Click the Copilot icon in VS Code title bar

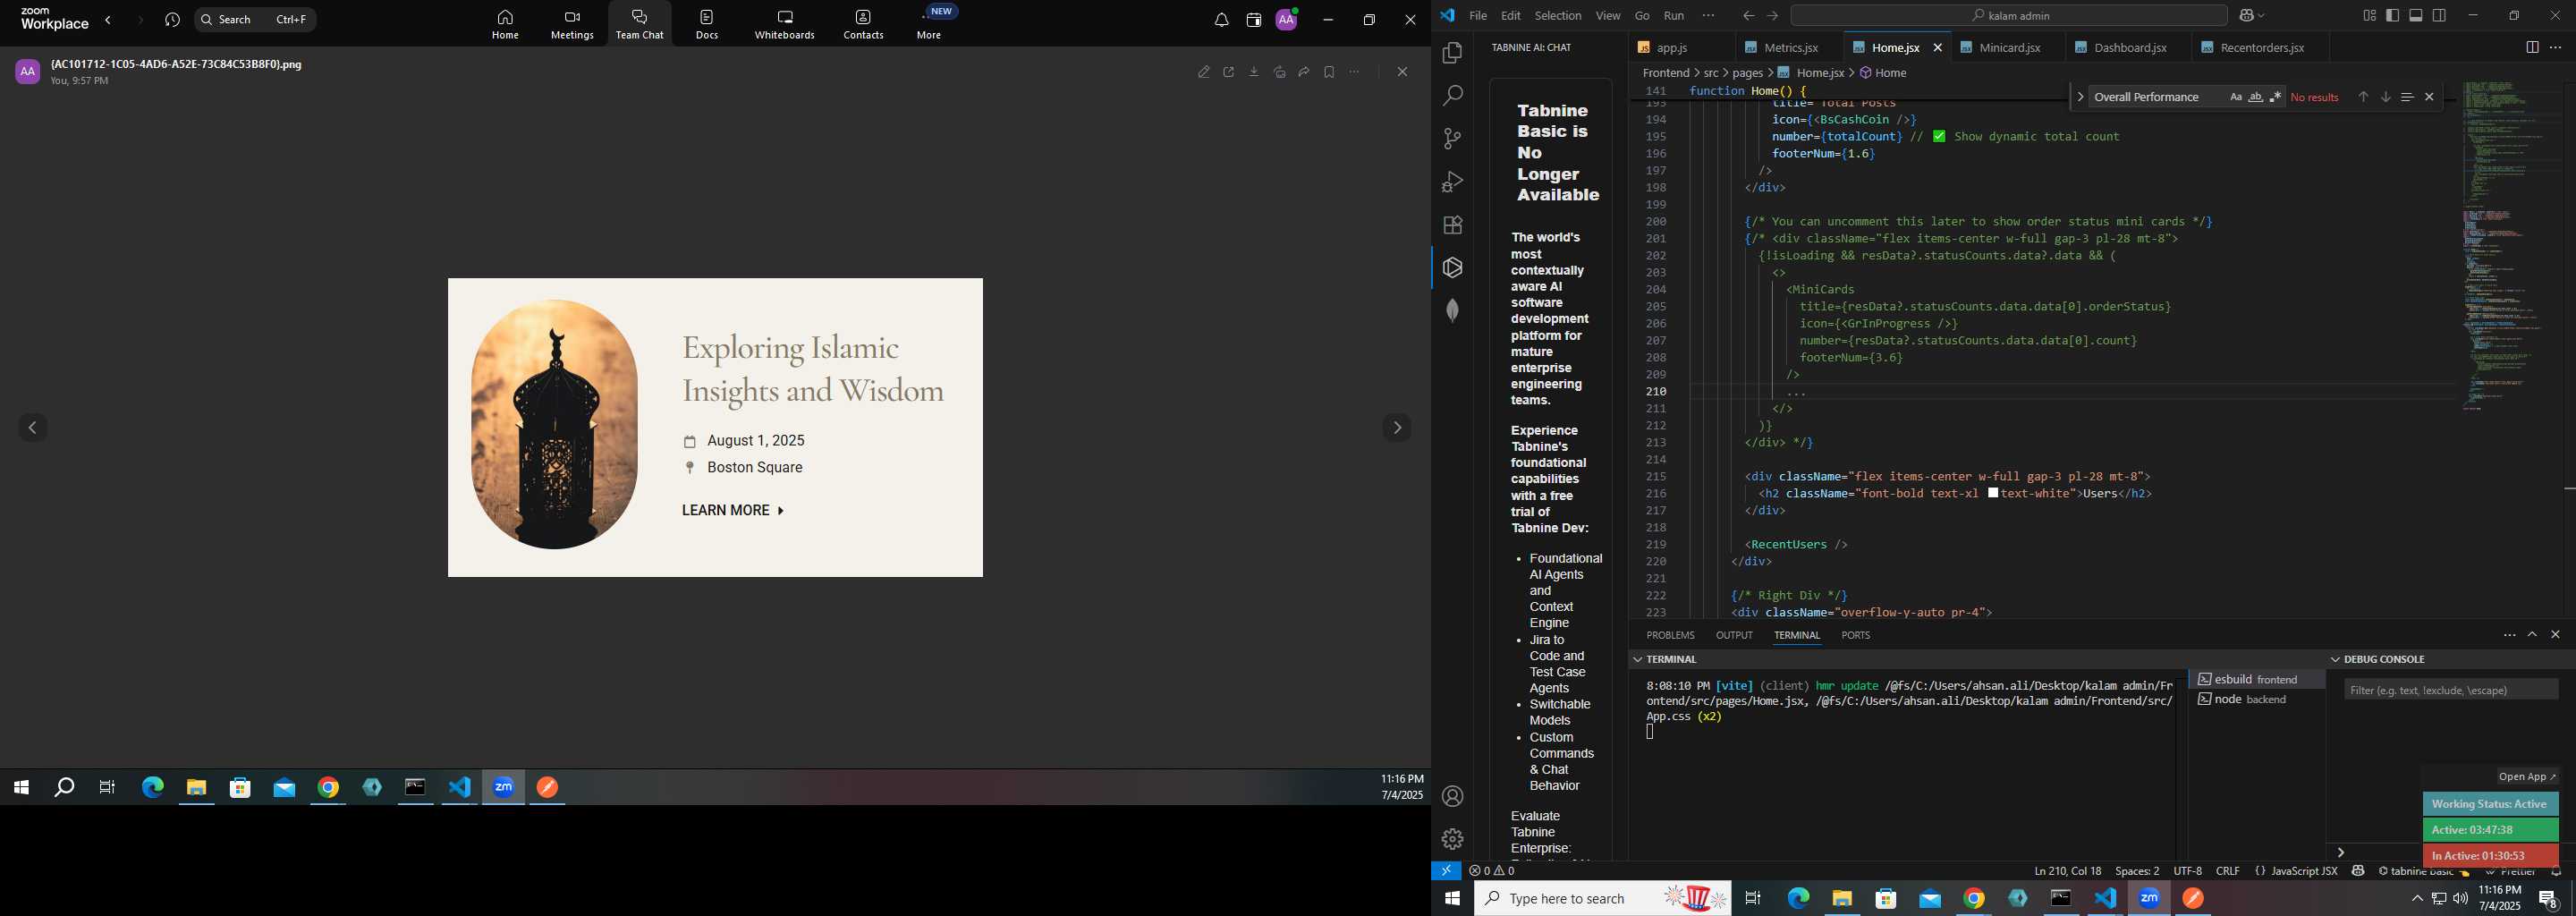[x=2247, y=16]
